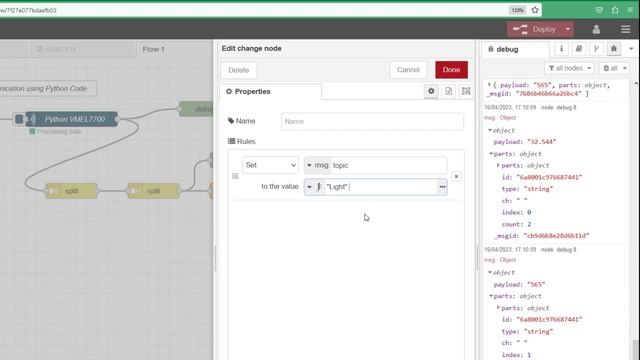Click the msg : Object label above payload "32.544"
This screenshot has width=640, height=360.
(x=500, y=118)
